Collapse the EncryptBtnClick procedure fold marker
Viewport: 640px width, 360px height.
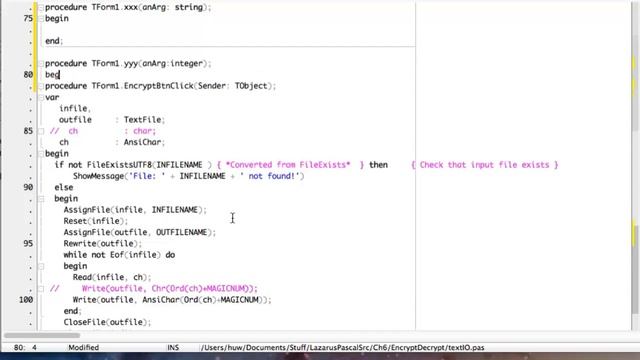[41, 86]
